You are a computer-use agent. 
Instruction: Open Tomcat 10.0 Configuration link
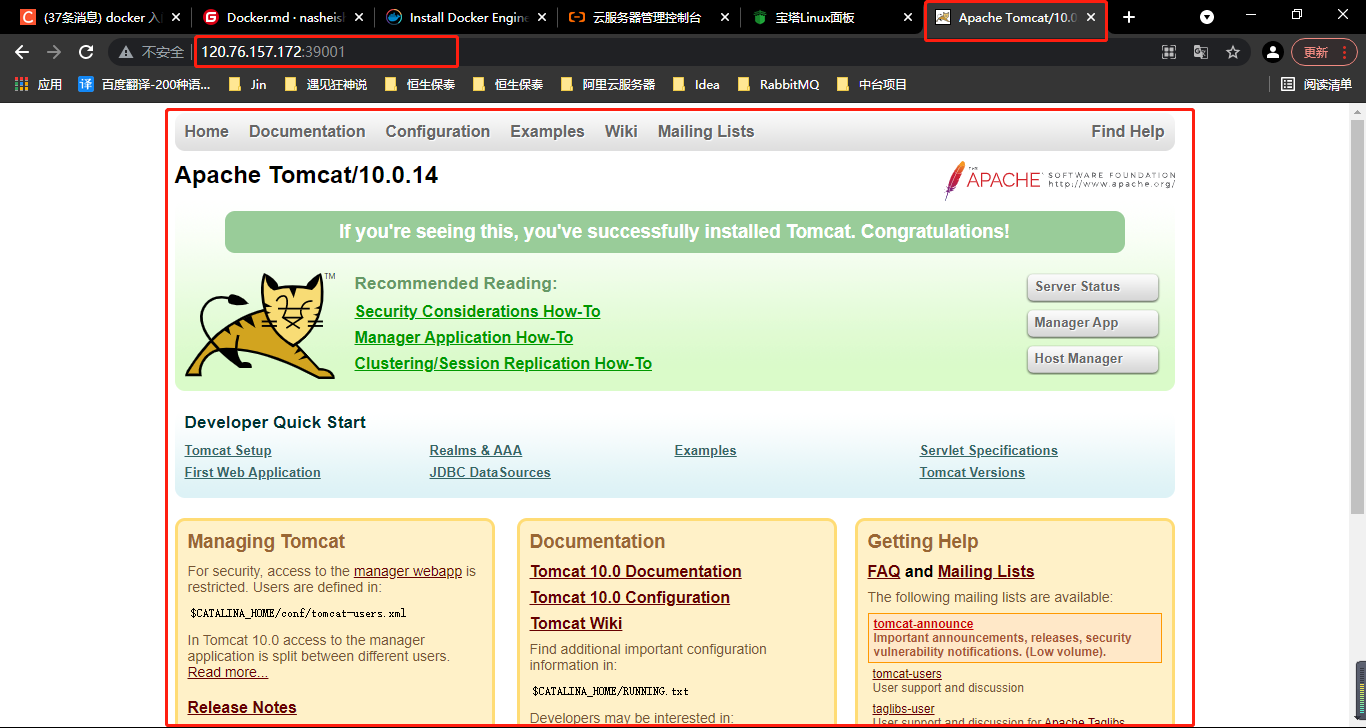[x=630, y=597]
